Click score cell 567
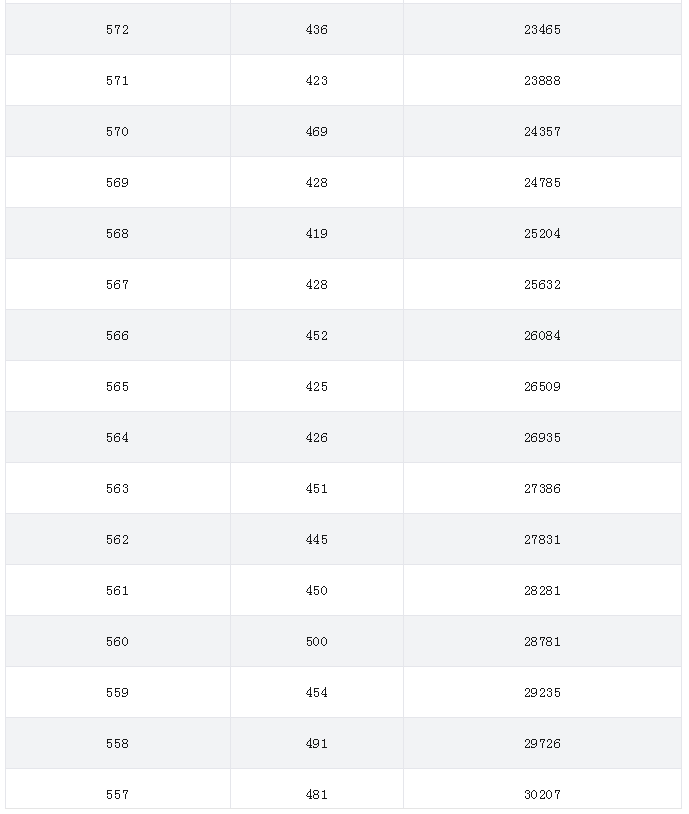 (x=117, y=284)
